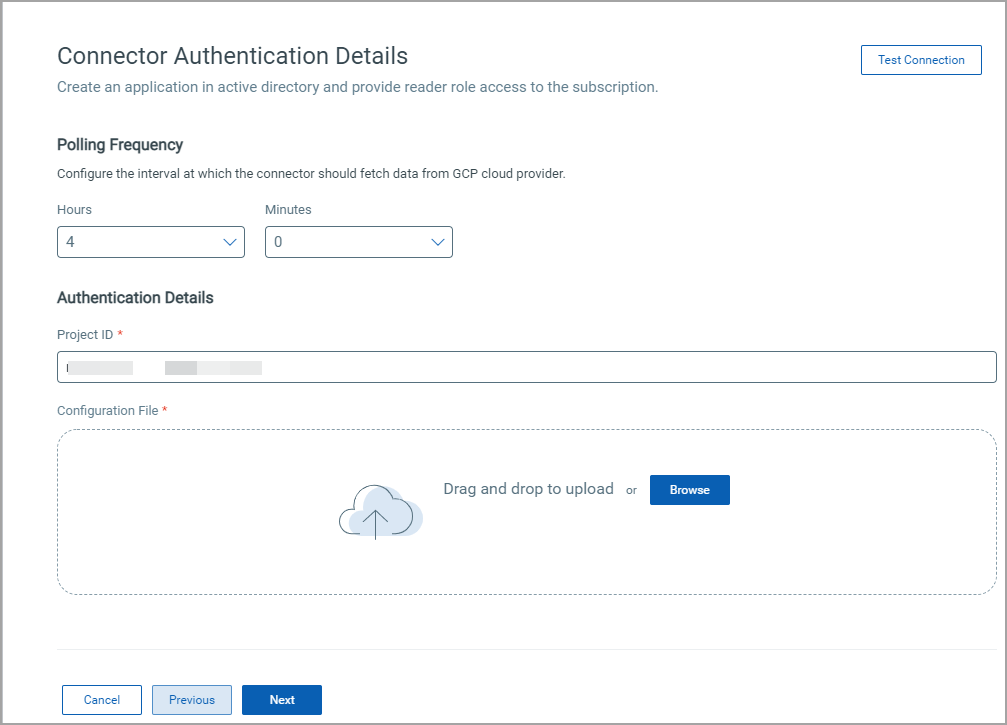Expand the Minutes selector chevron
The width and height of the screenshot is (1007, 725).
[438, 242]
